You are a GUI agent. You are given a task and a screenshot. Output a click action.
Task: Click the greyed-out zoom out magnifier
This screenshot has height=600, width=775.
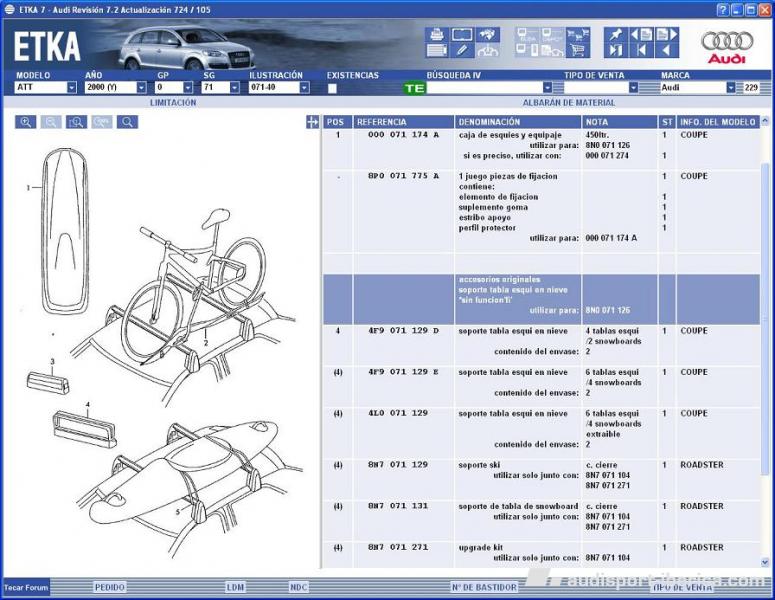click(x=51, y=122)
